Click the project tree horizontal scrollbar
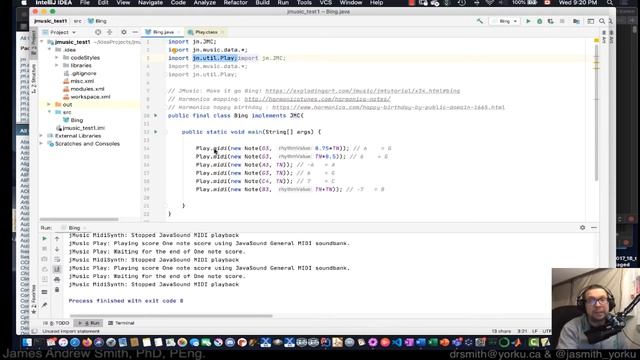Image resolution: width=640 pixels, height=360 pixels. pyautogui.click(x=79, y=219)
